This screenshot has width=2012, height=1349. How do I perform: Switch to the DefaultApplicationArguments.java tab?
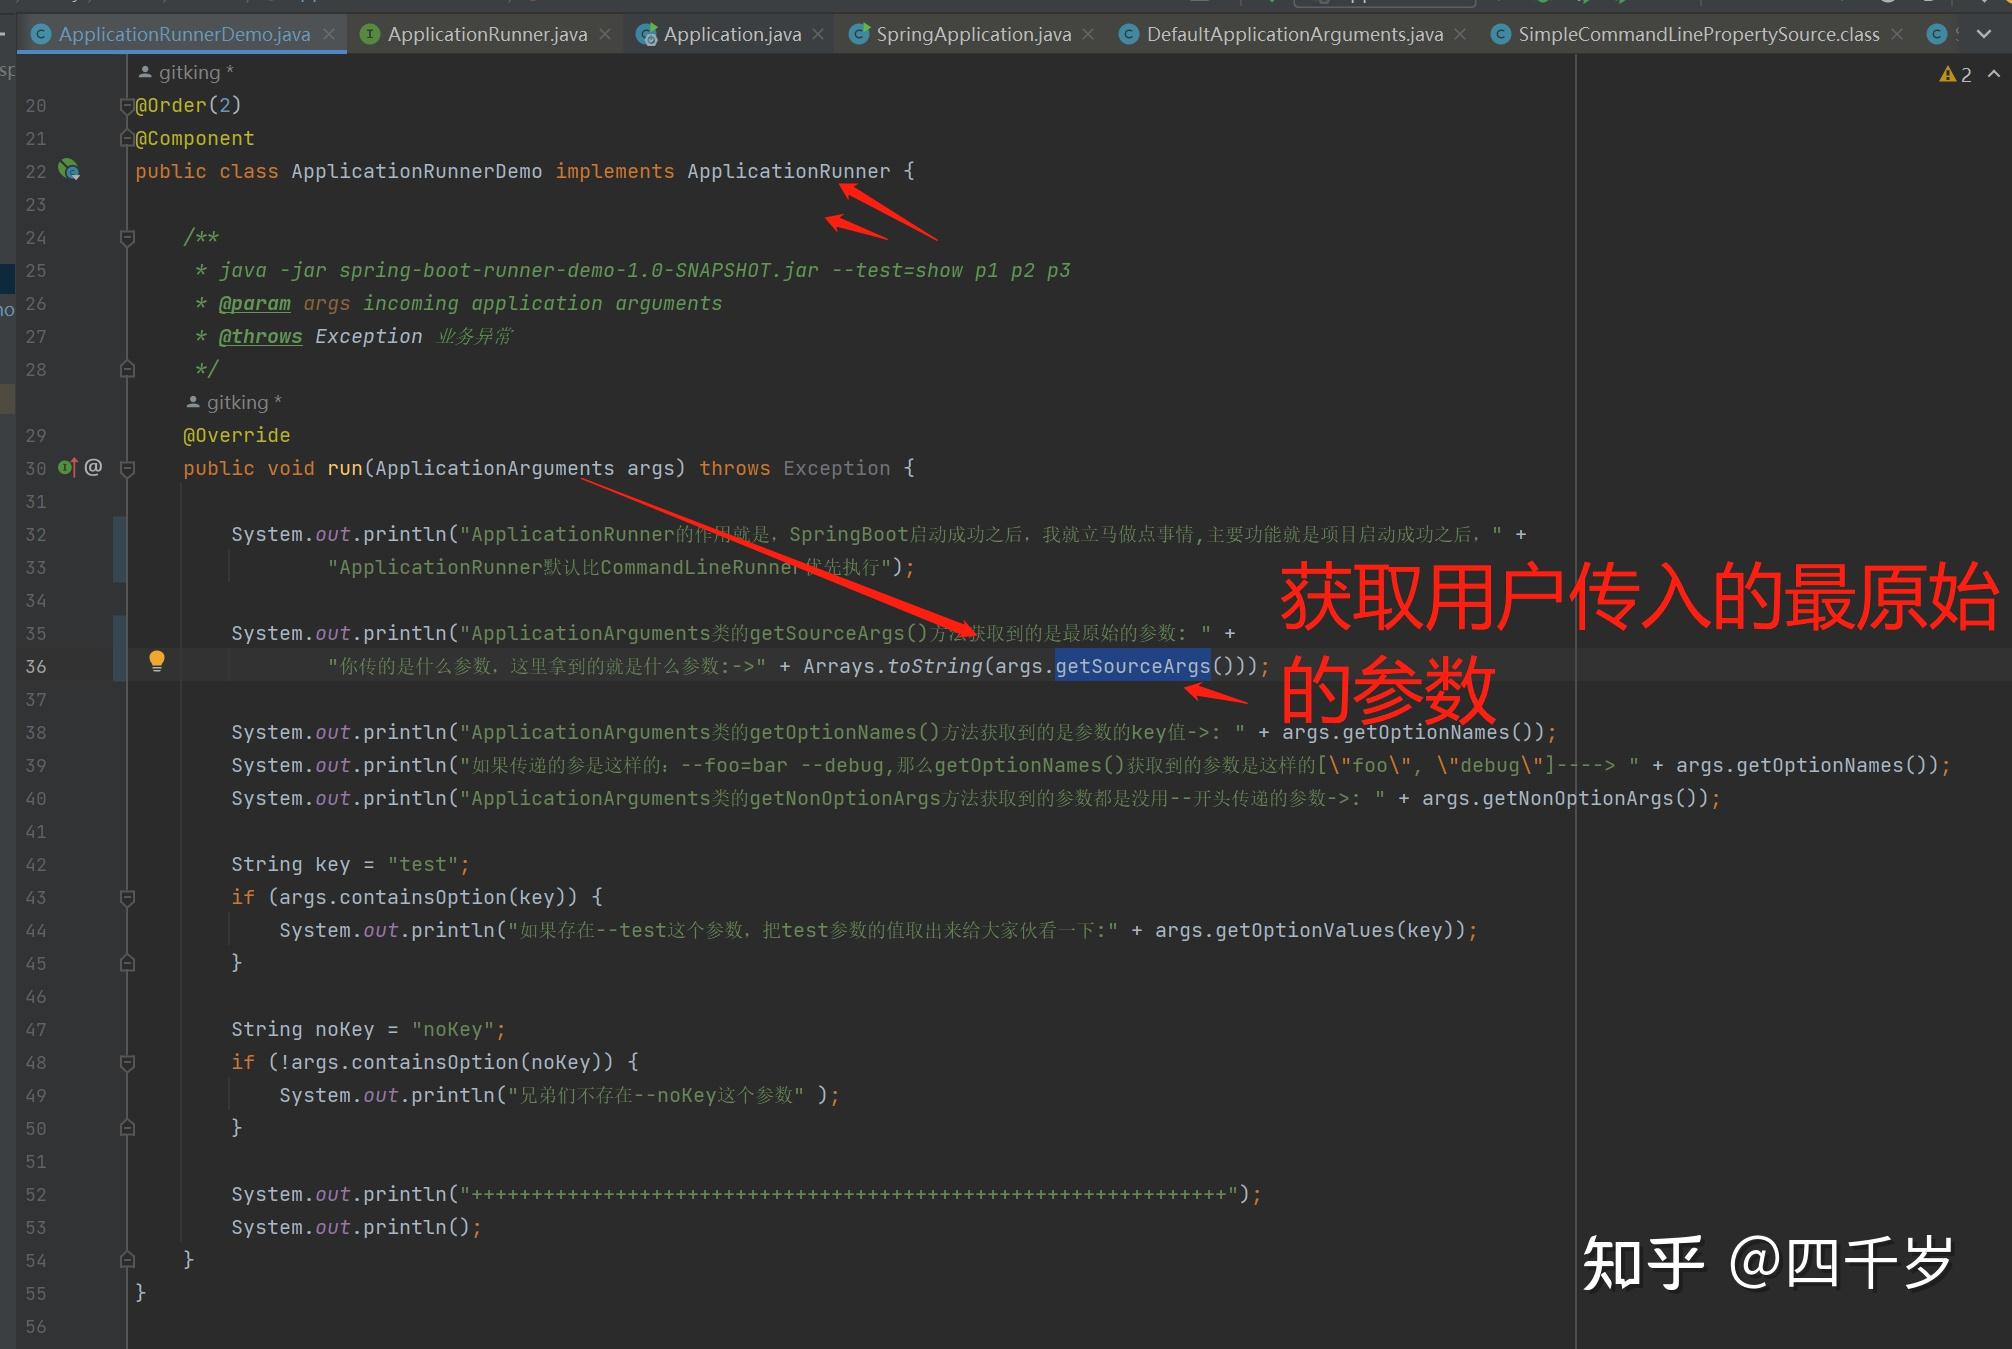(x=1293, y=34)
